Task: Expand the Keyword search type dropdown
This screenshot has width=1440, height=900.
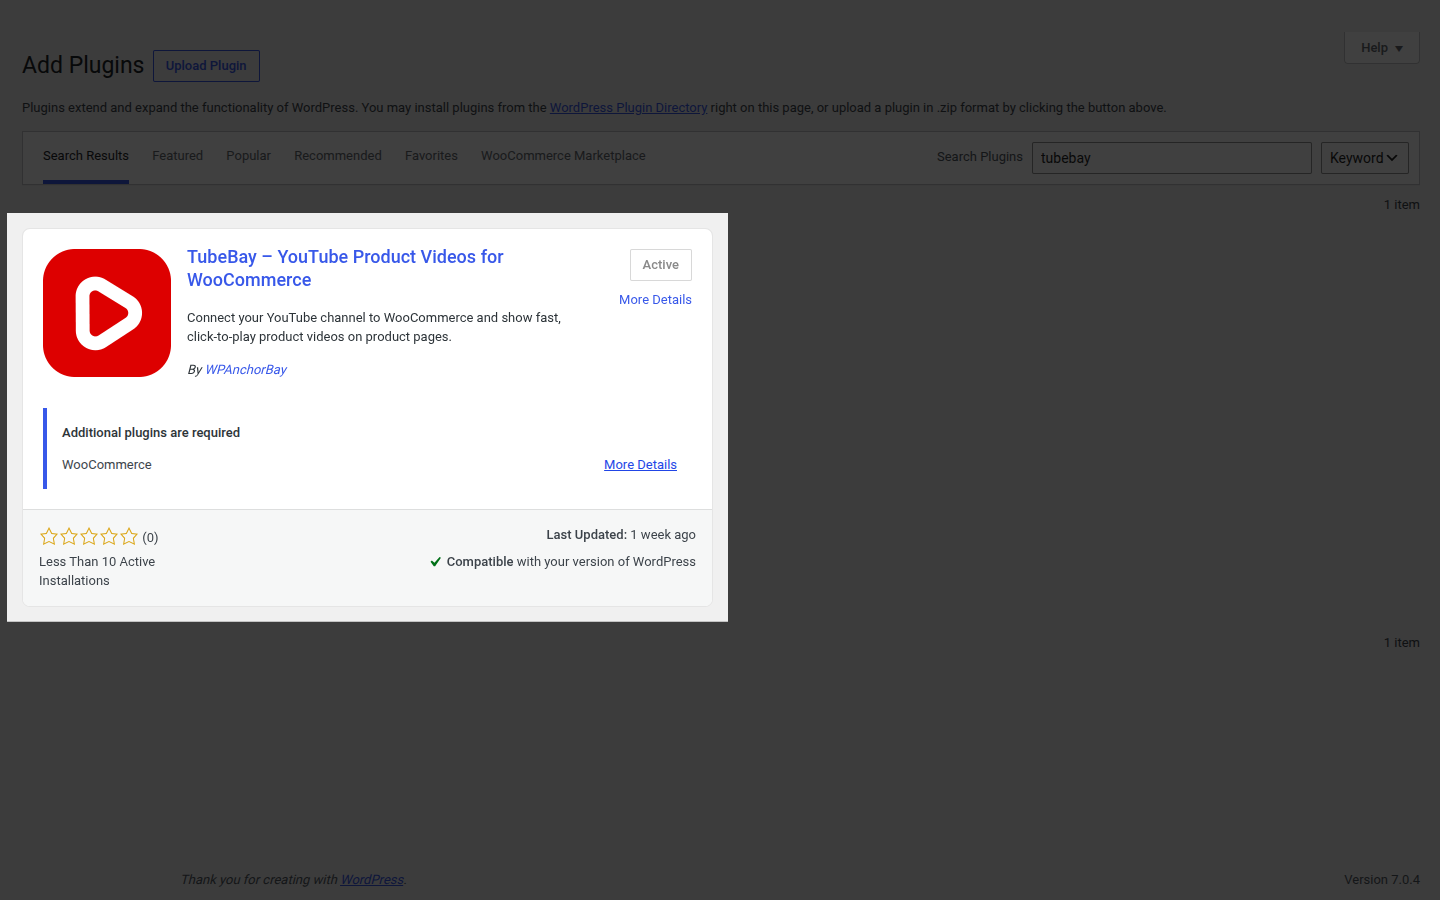Action: [x=1364, y=158]
